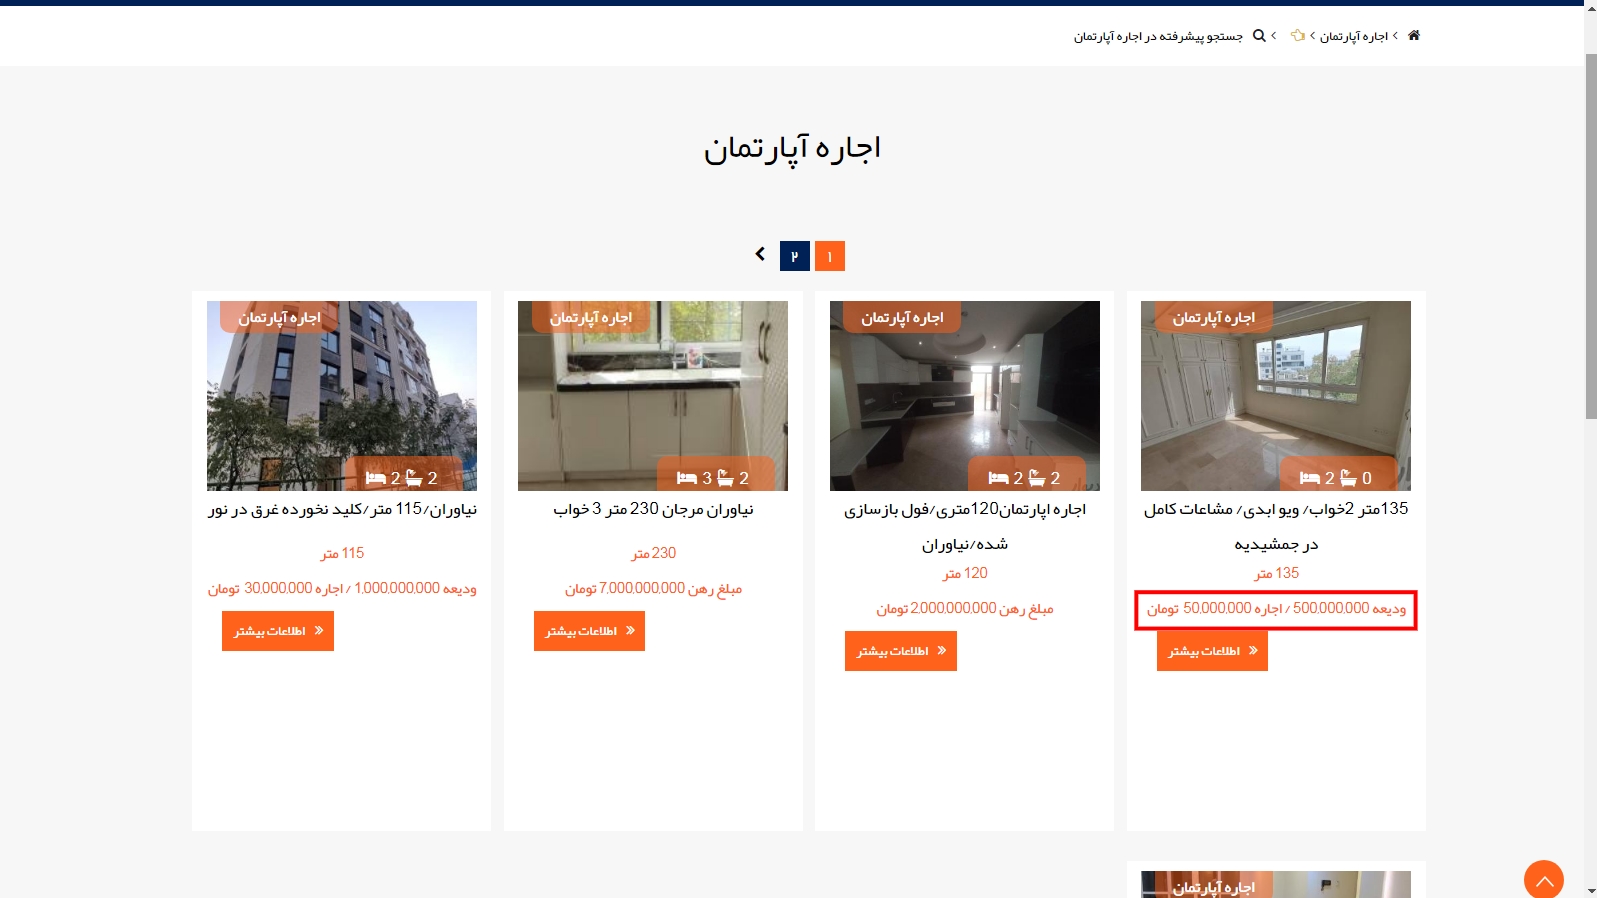Viewport: 1597px width, 898px height.
Task: Click the pointing hand icon in breadcrumb
Action: [x=1298, y=35]
